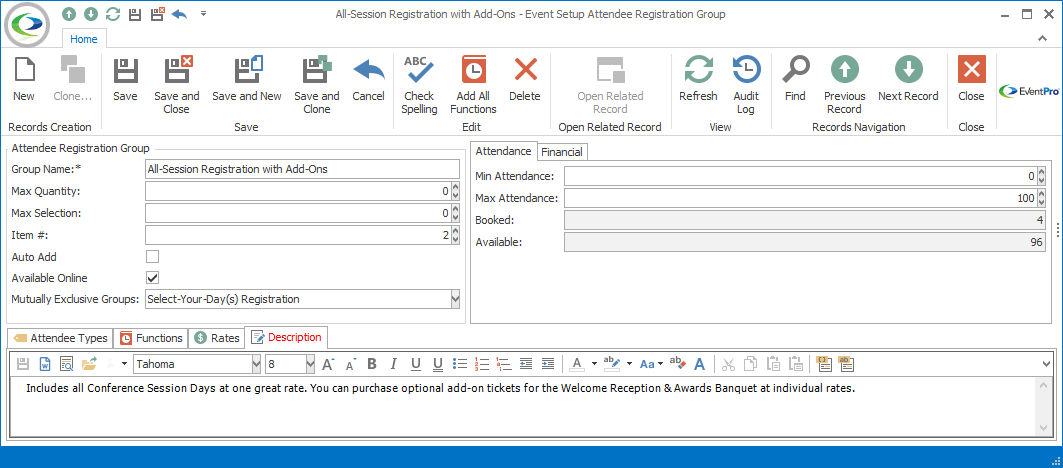
Task: Click Show All Field Codes icon
Action: pyautogui.click(x=824, y=364)
